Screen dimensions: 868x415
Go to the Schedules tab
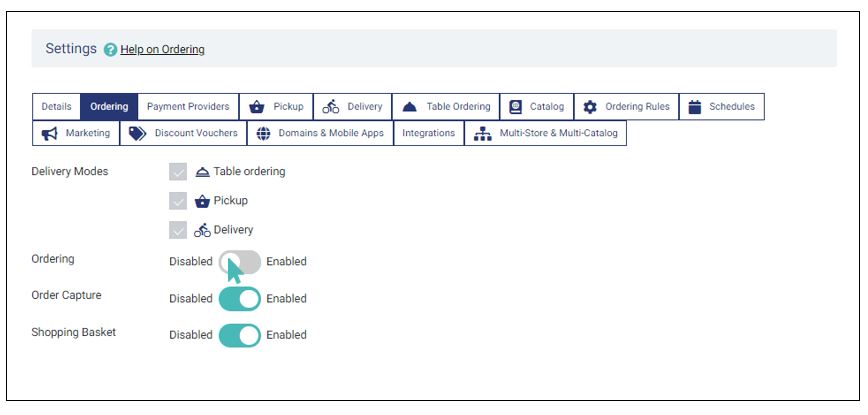(x=722, y=106)
